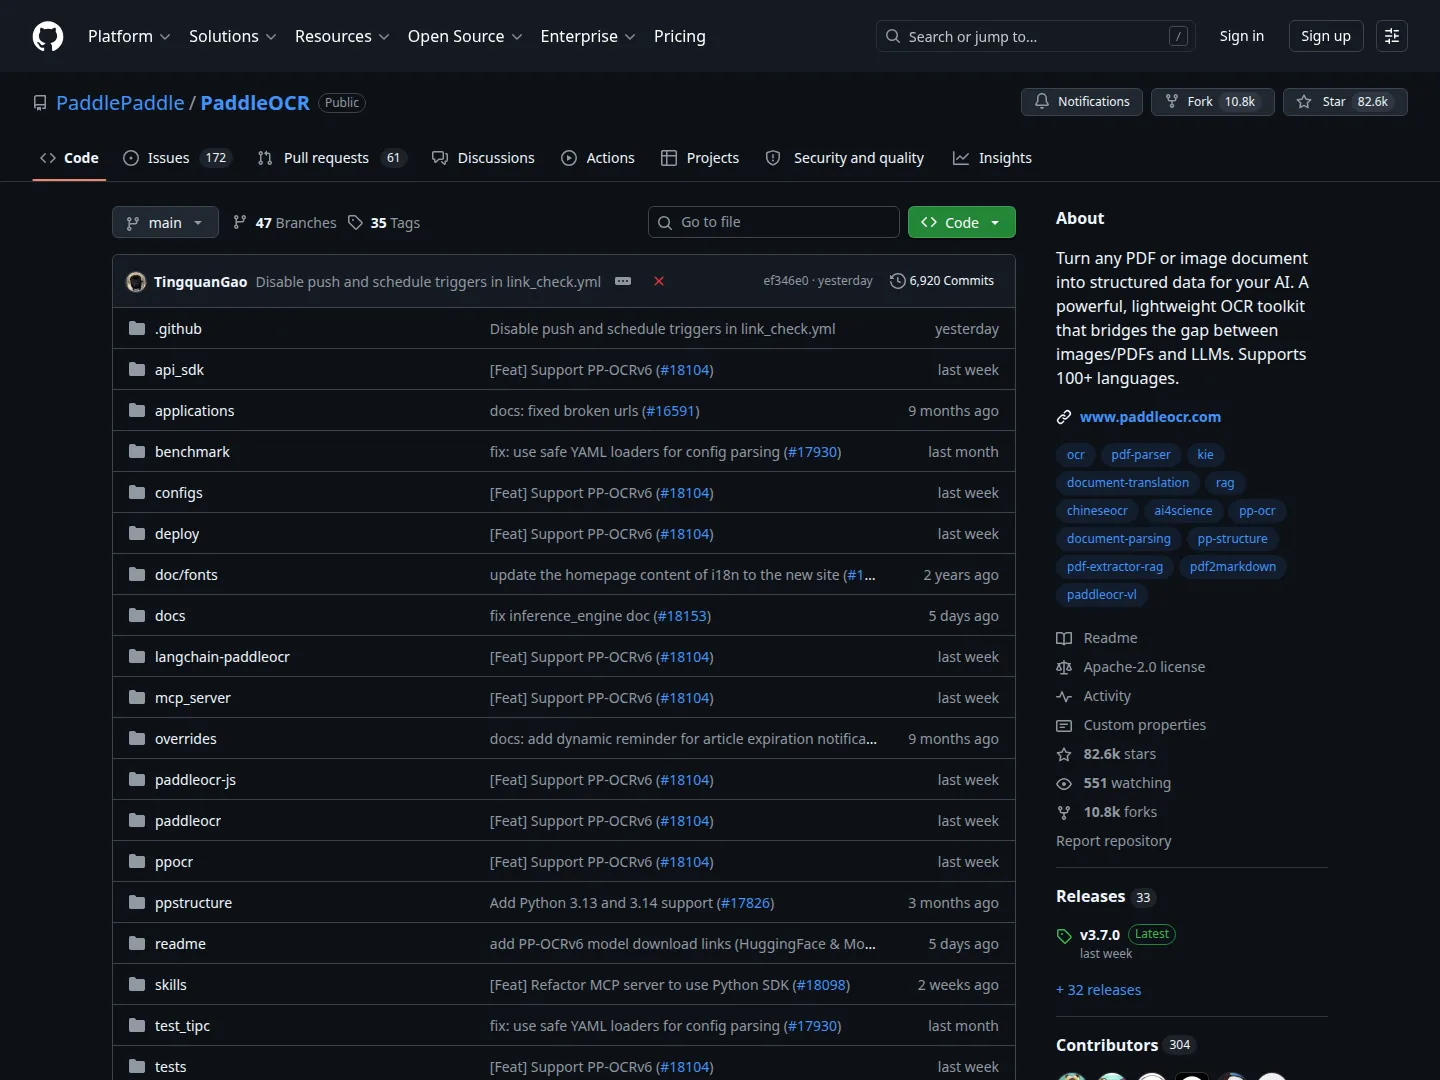Screen dimensions: 1440x1080
Task: Click the book icon beside Readme
Action: pos(1064,638)
